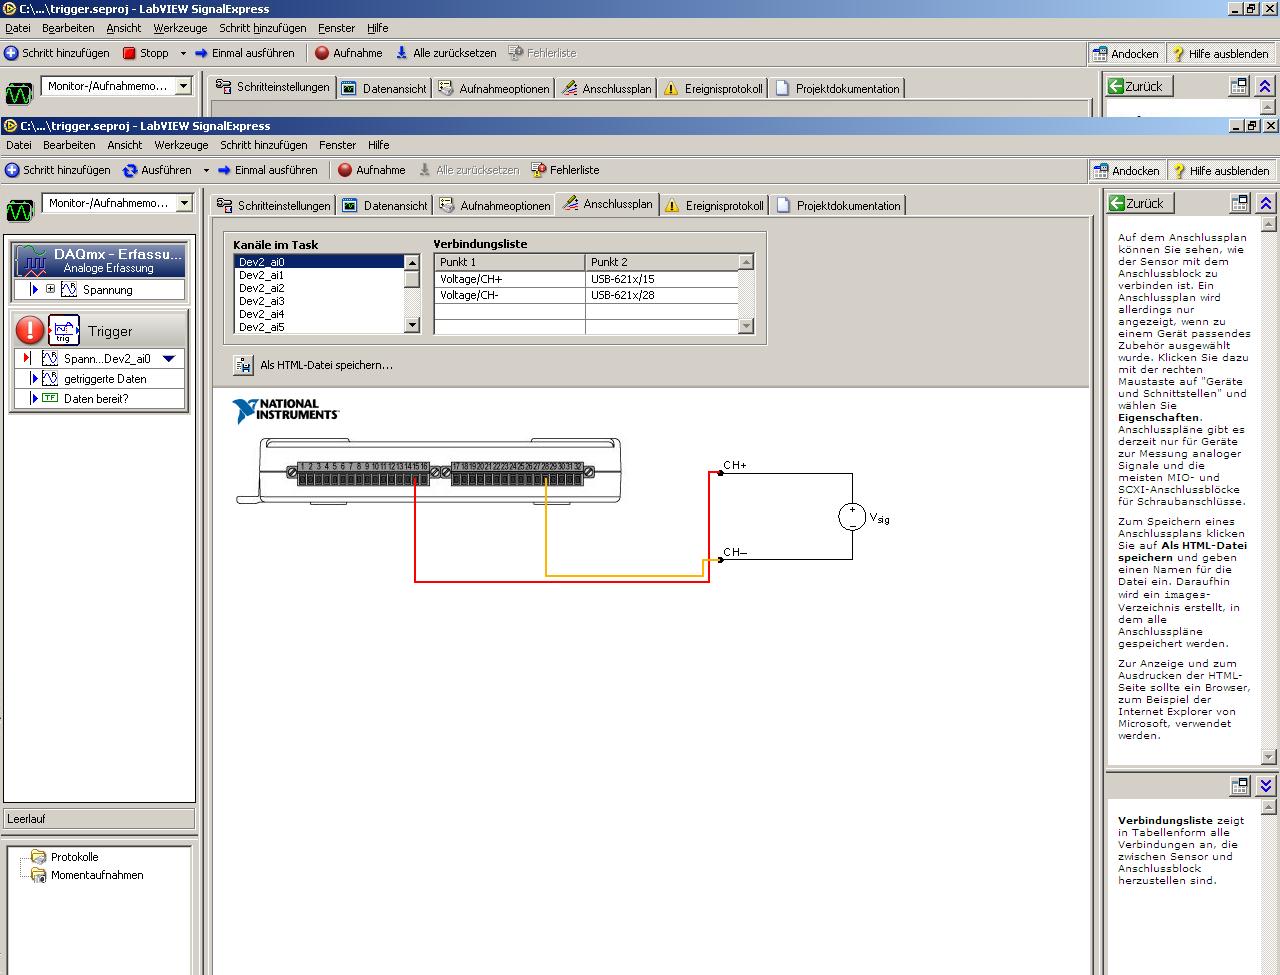
Task: Switch to Ereignisprotokoll tab in front window
Action: [714, 205]
